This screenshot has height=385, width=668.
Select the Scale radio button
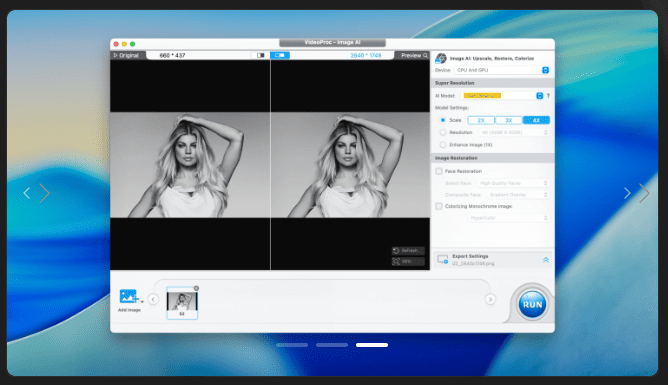pyautogui.click(x=443, y=120)
